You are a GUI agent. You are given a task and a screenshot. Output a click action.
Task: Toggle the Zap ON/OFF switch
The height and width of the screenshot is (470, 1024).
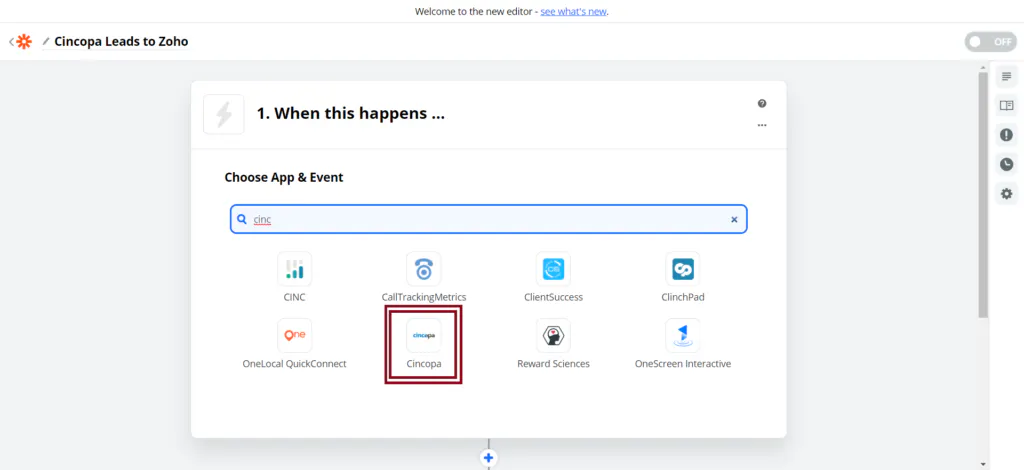(991, 42)
